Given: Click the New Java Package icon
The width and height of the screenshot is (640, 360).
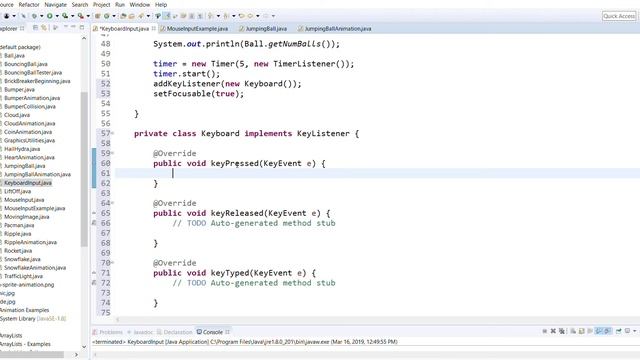Looking at the screenshot, I should [98, 16].
